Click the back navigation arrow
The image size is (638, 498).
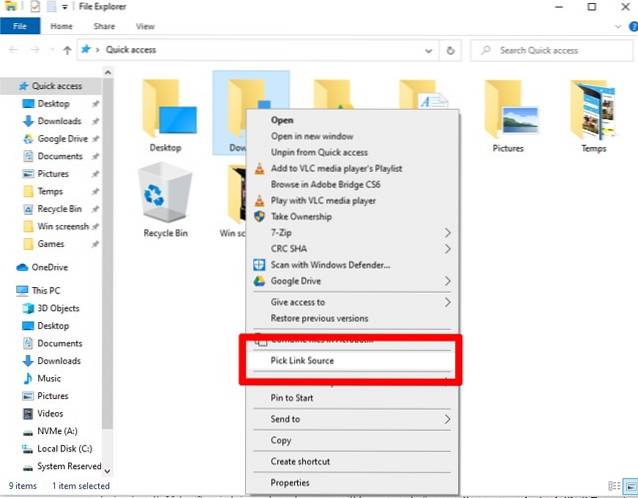click(x=13, y=50)
